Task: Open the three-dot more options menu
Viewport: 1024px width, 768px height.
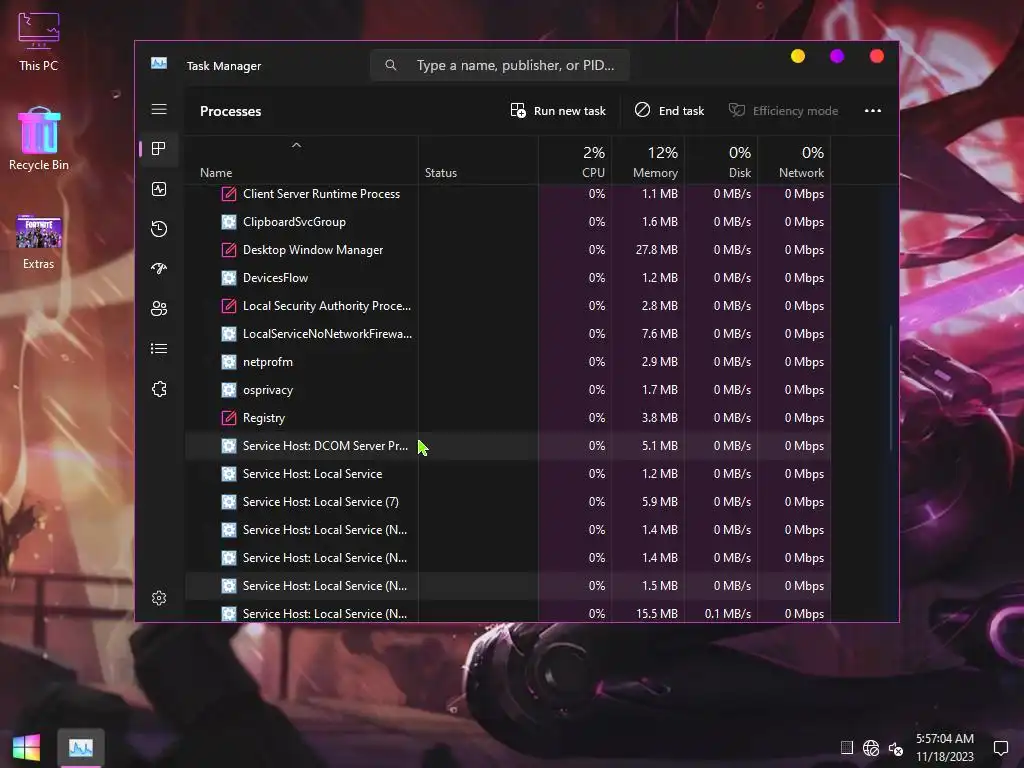Action: (x=872, y=110)
